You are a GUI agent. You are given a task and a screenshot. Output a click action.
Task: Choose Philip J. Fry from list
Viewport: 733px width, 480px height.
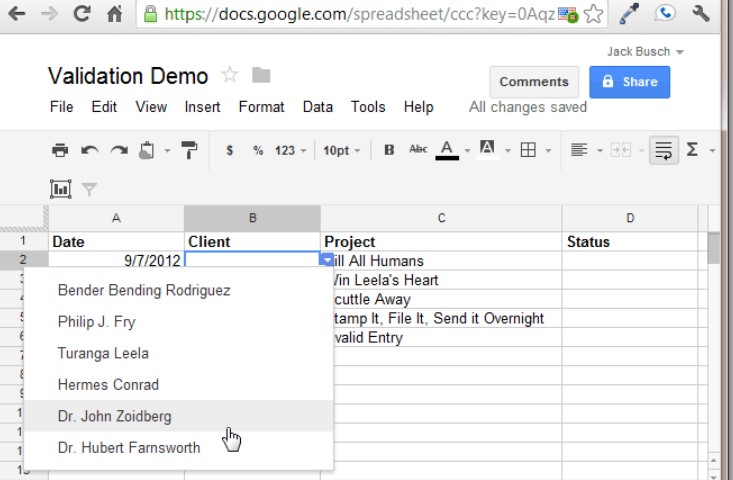pyautogui.click(x=179, y=322)
